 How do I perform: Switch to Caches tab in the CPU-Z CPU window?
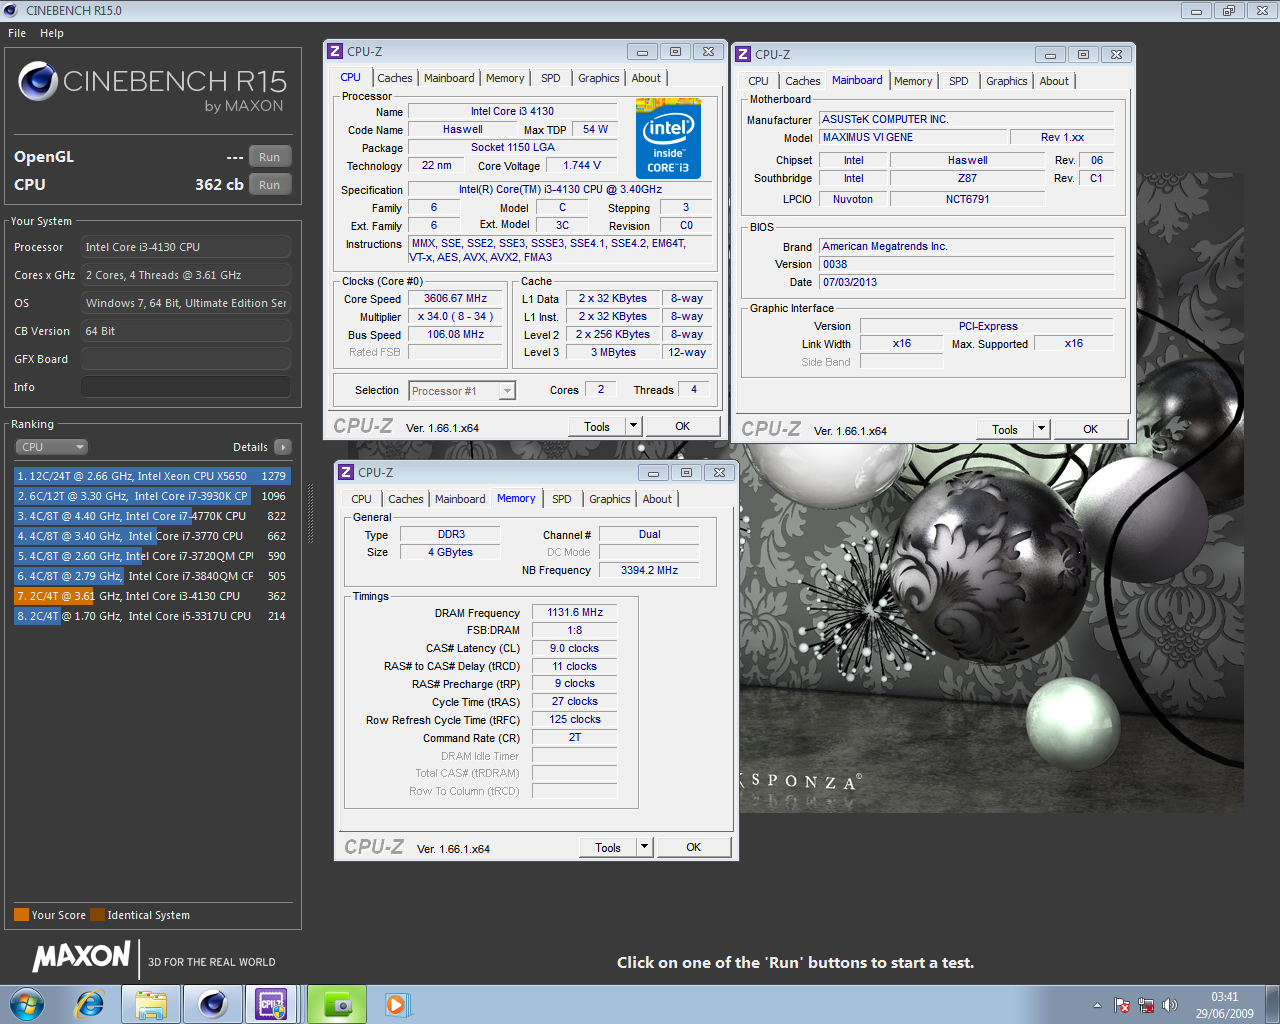click(395, 78)
